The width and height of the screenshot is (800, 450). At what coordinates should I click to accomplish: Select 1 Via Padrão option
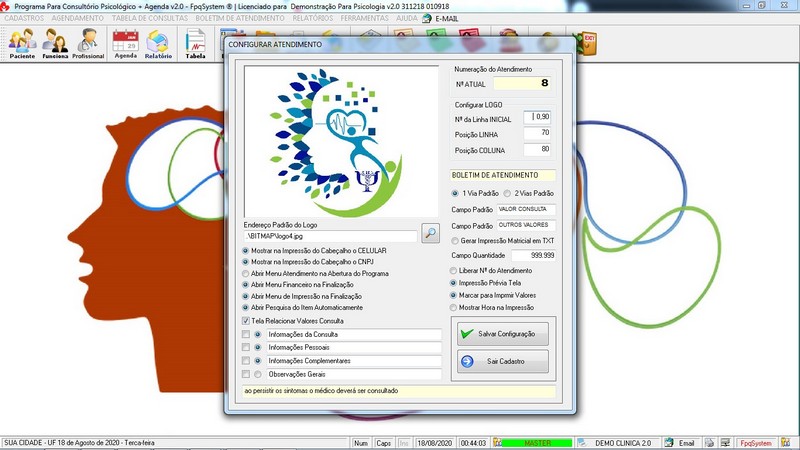tap(455, 193)
